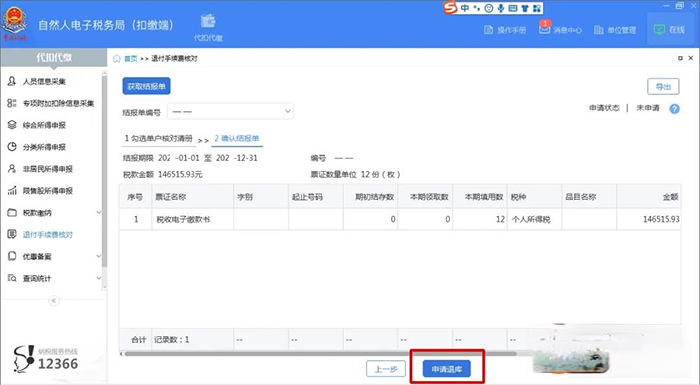Click the Sogou S input method logo
The image size is (700, 385).
pyautogui.click(x=450, y=8)
